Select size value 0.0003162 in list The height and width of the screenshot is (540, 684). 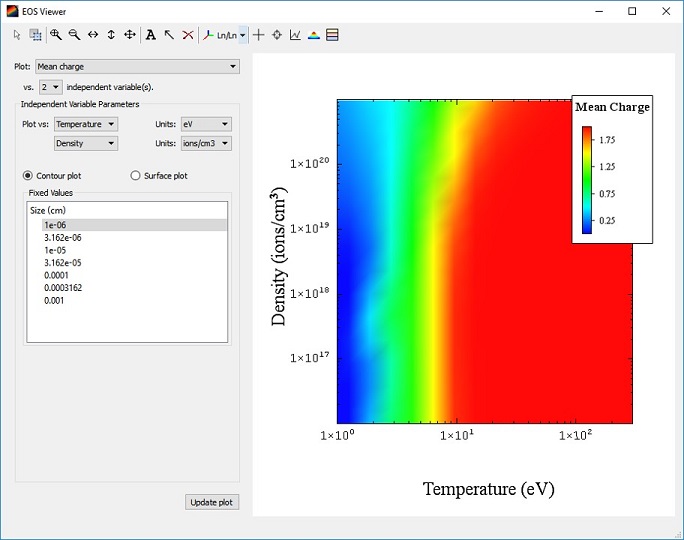[x=63, y=288]
